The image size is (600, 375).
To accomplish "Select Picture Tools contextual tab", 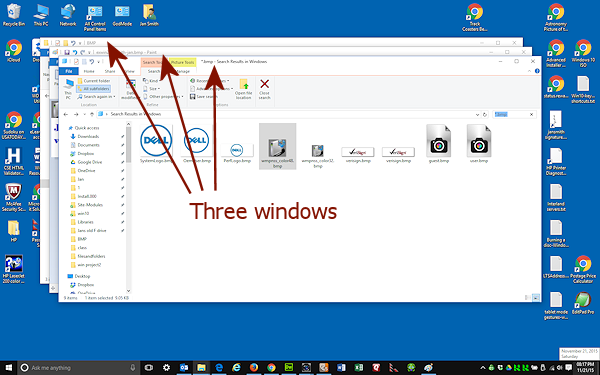I will pos(183,62).
